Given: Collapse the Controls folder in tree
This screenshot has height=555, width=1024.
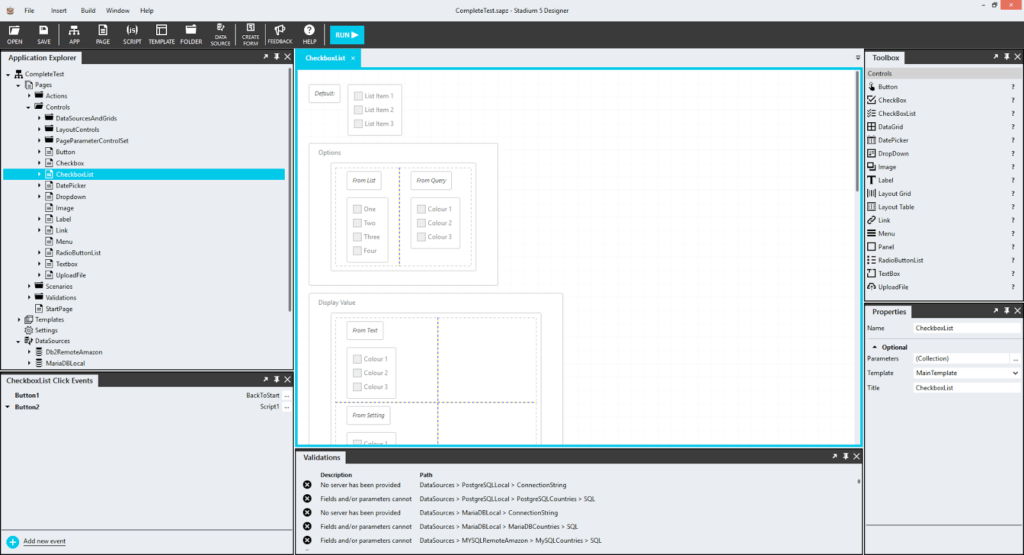Looking at the screenshot, I should coord(29,107).
